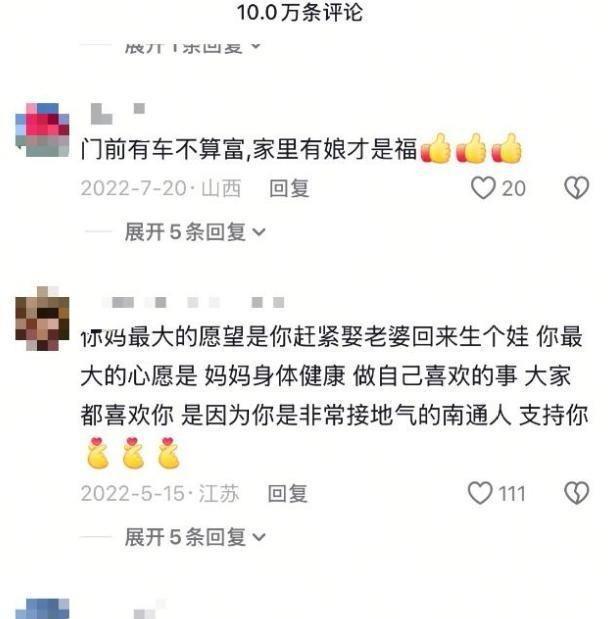This screenshot has width=608, height=619.
Task: Reply to the 2022-7-20 Shanxi comment
Action: 289,188
